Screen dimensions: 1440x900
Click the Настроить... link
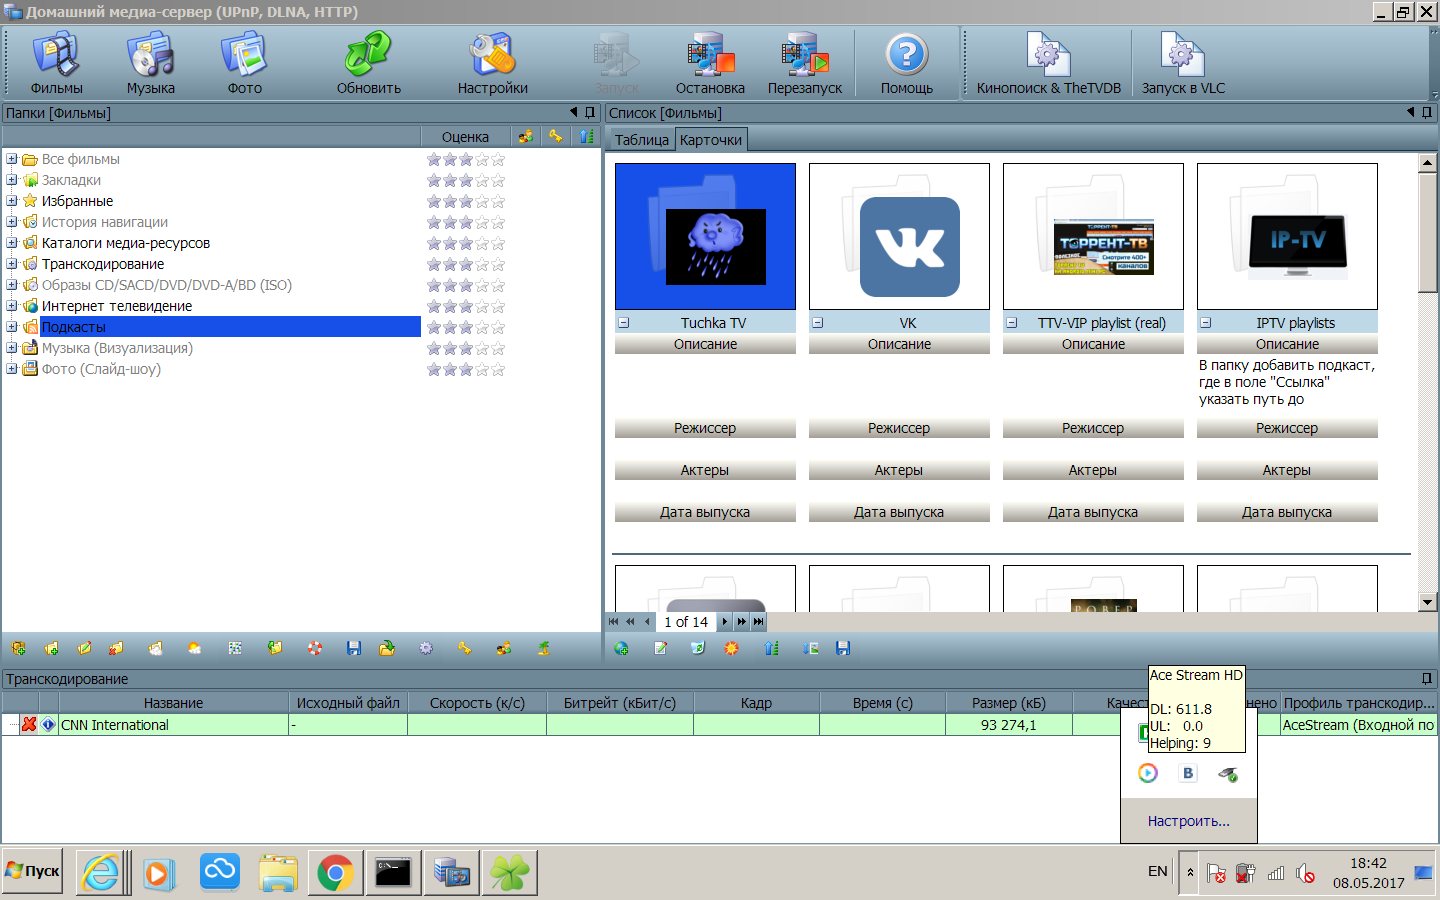(1188, 821)
